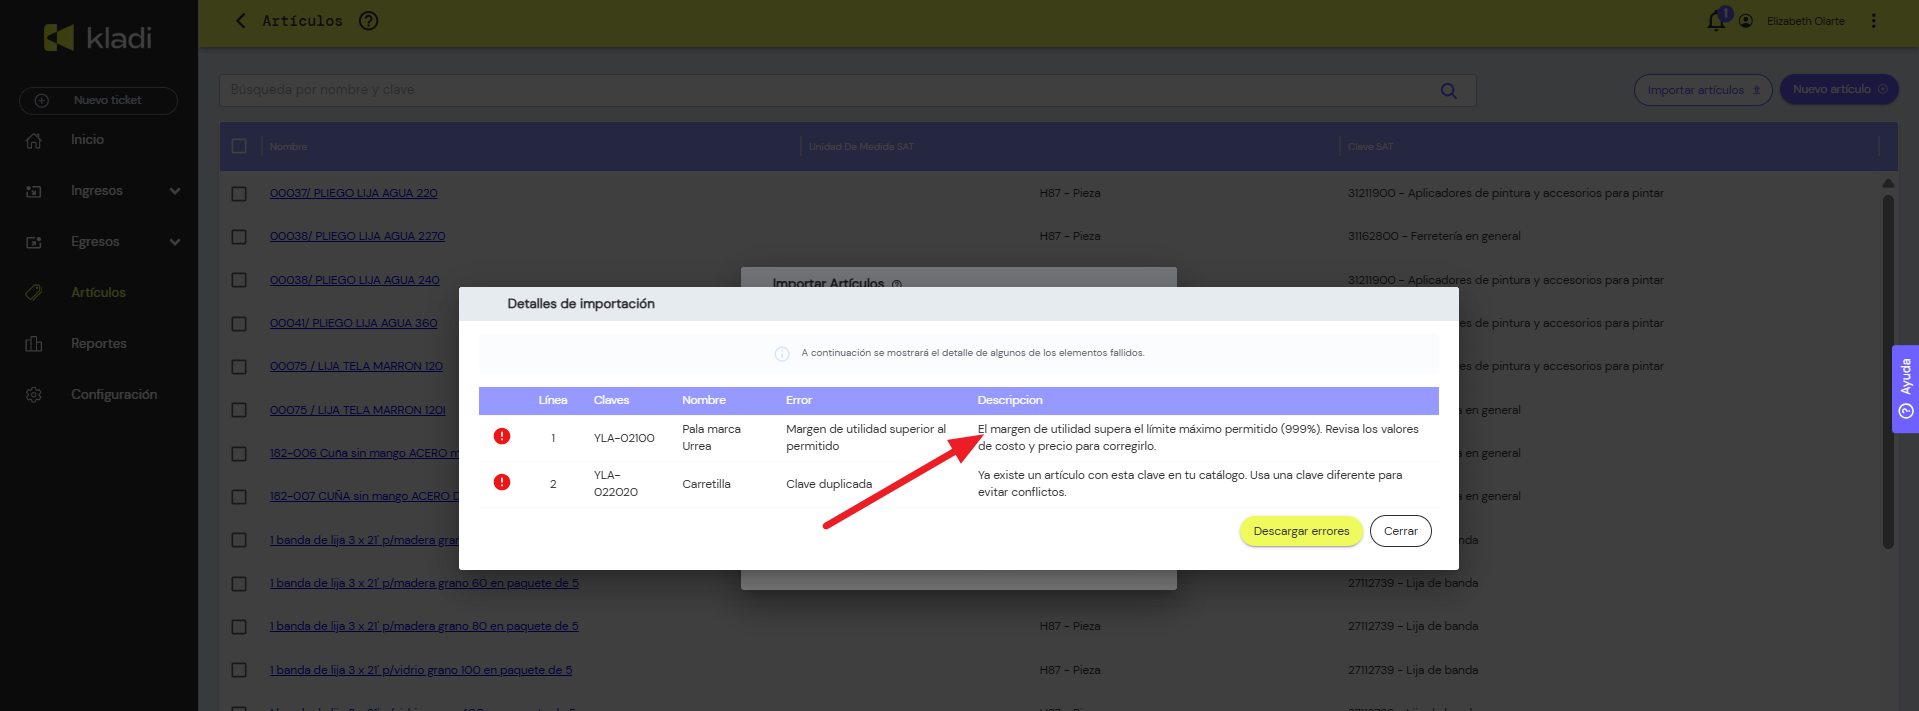Click the search magnifier icon
1919x711 pixels.
1448,90
